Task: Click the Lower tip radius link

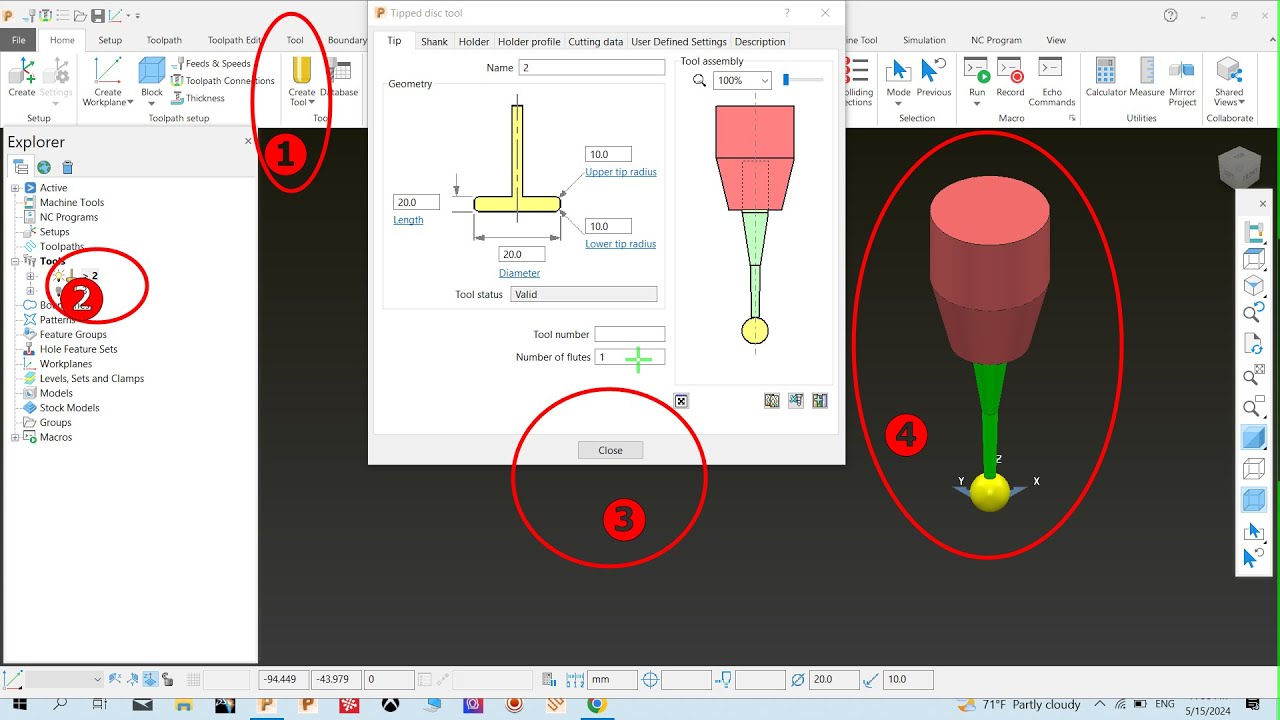Action: [x=621, y=244]
